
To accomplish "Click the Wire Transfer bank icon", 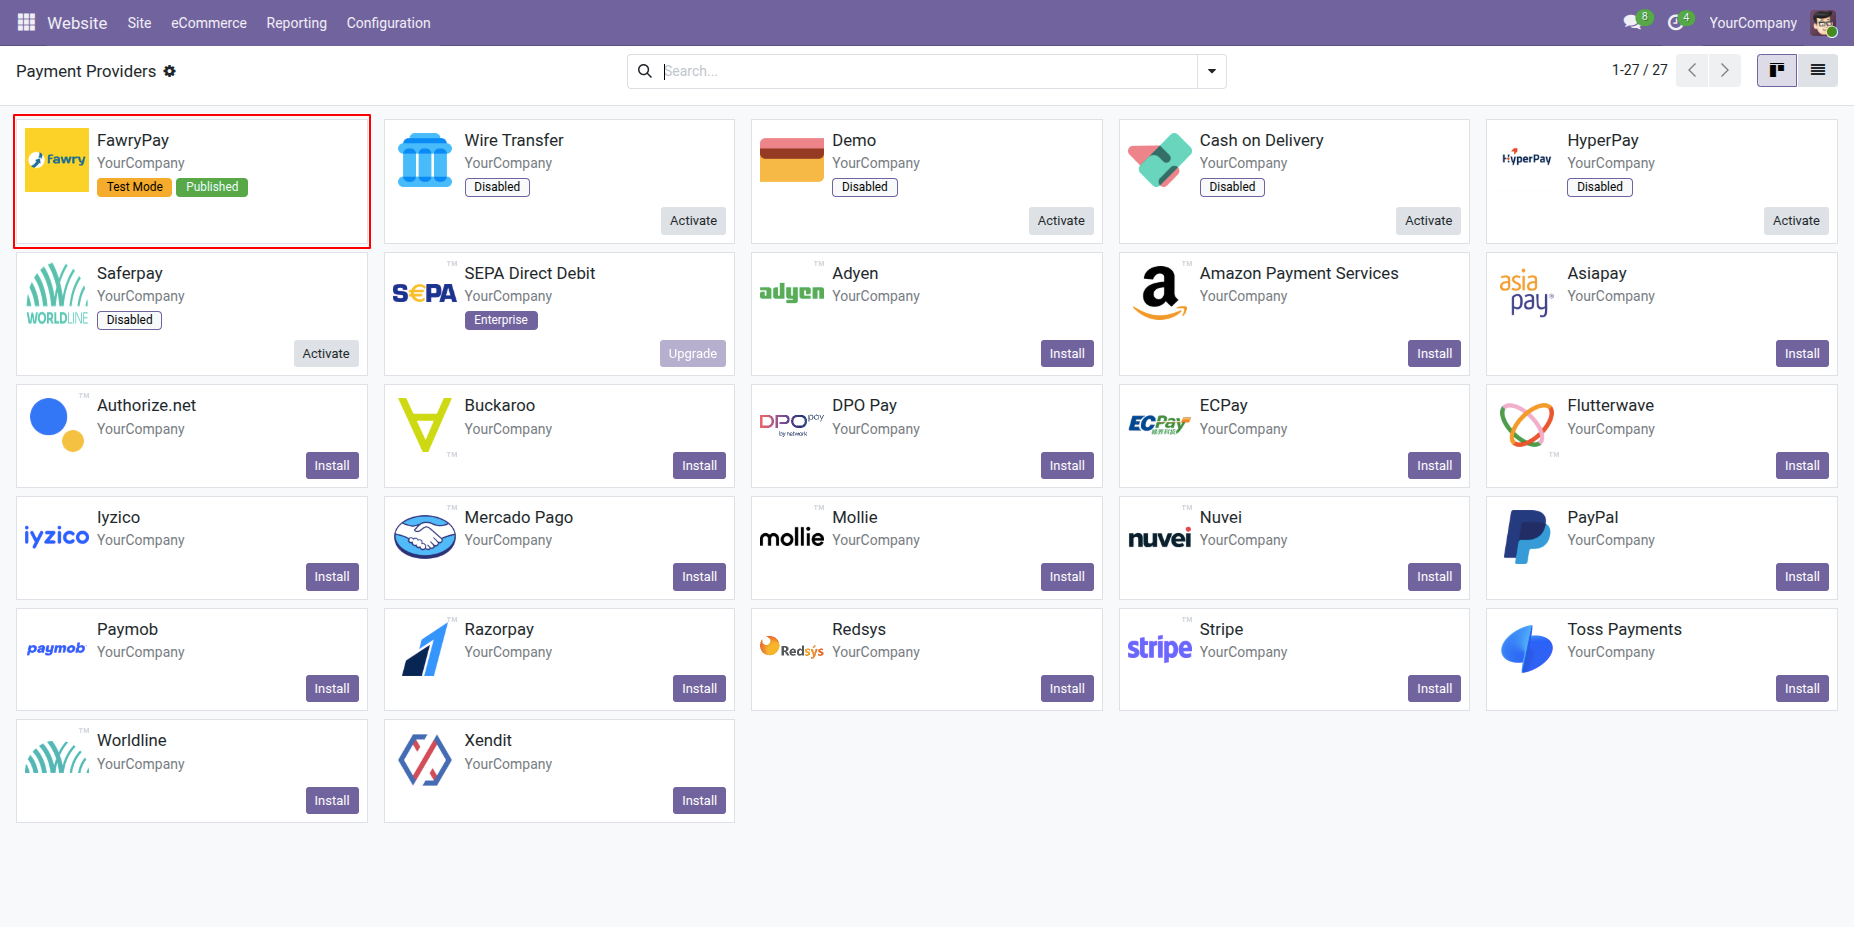I will point(425,160).
